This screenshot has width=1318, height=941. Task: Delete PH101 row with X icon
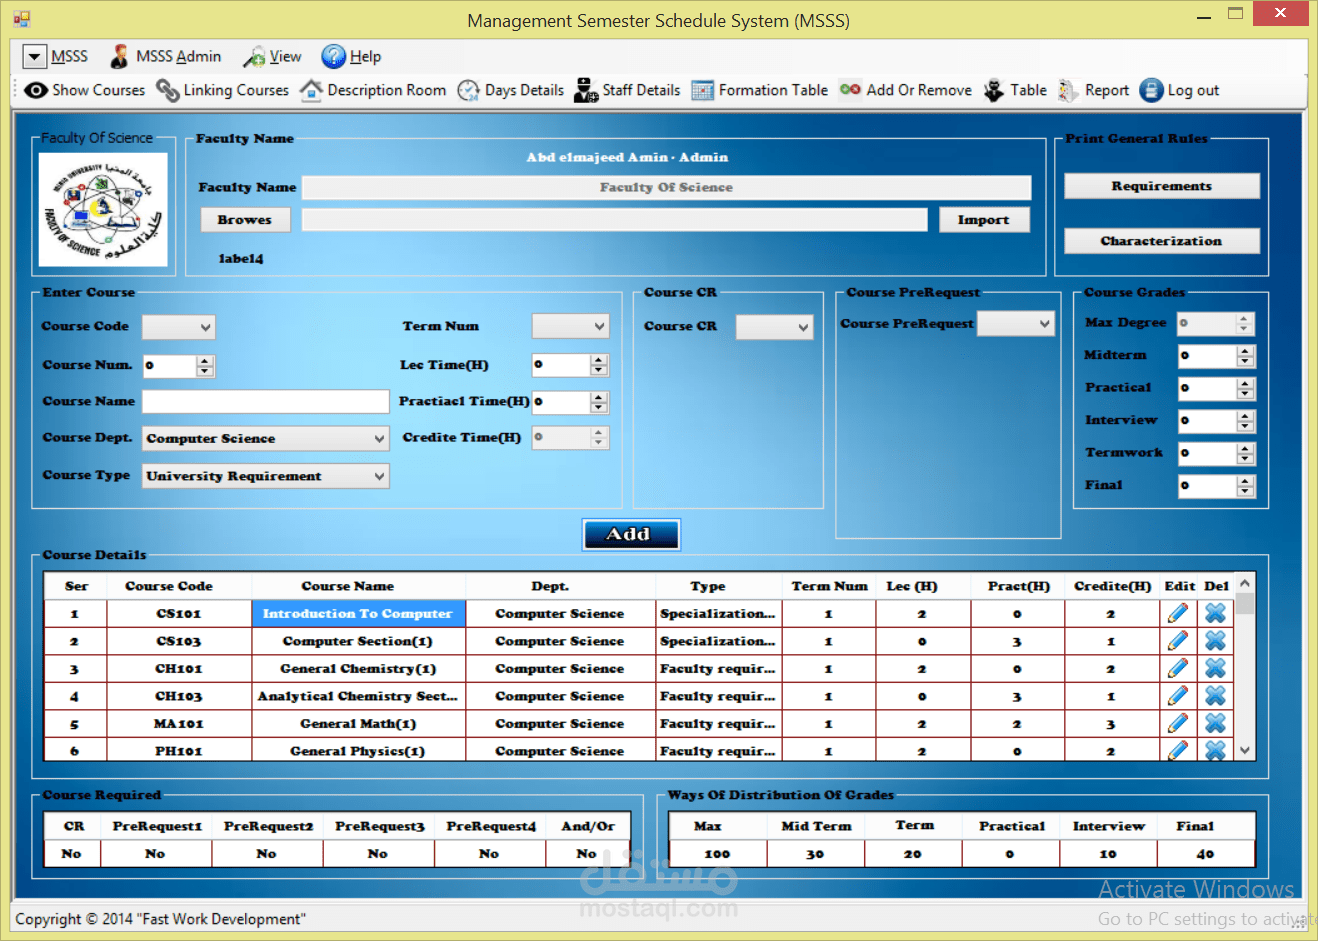tap(1215, 749)
